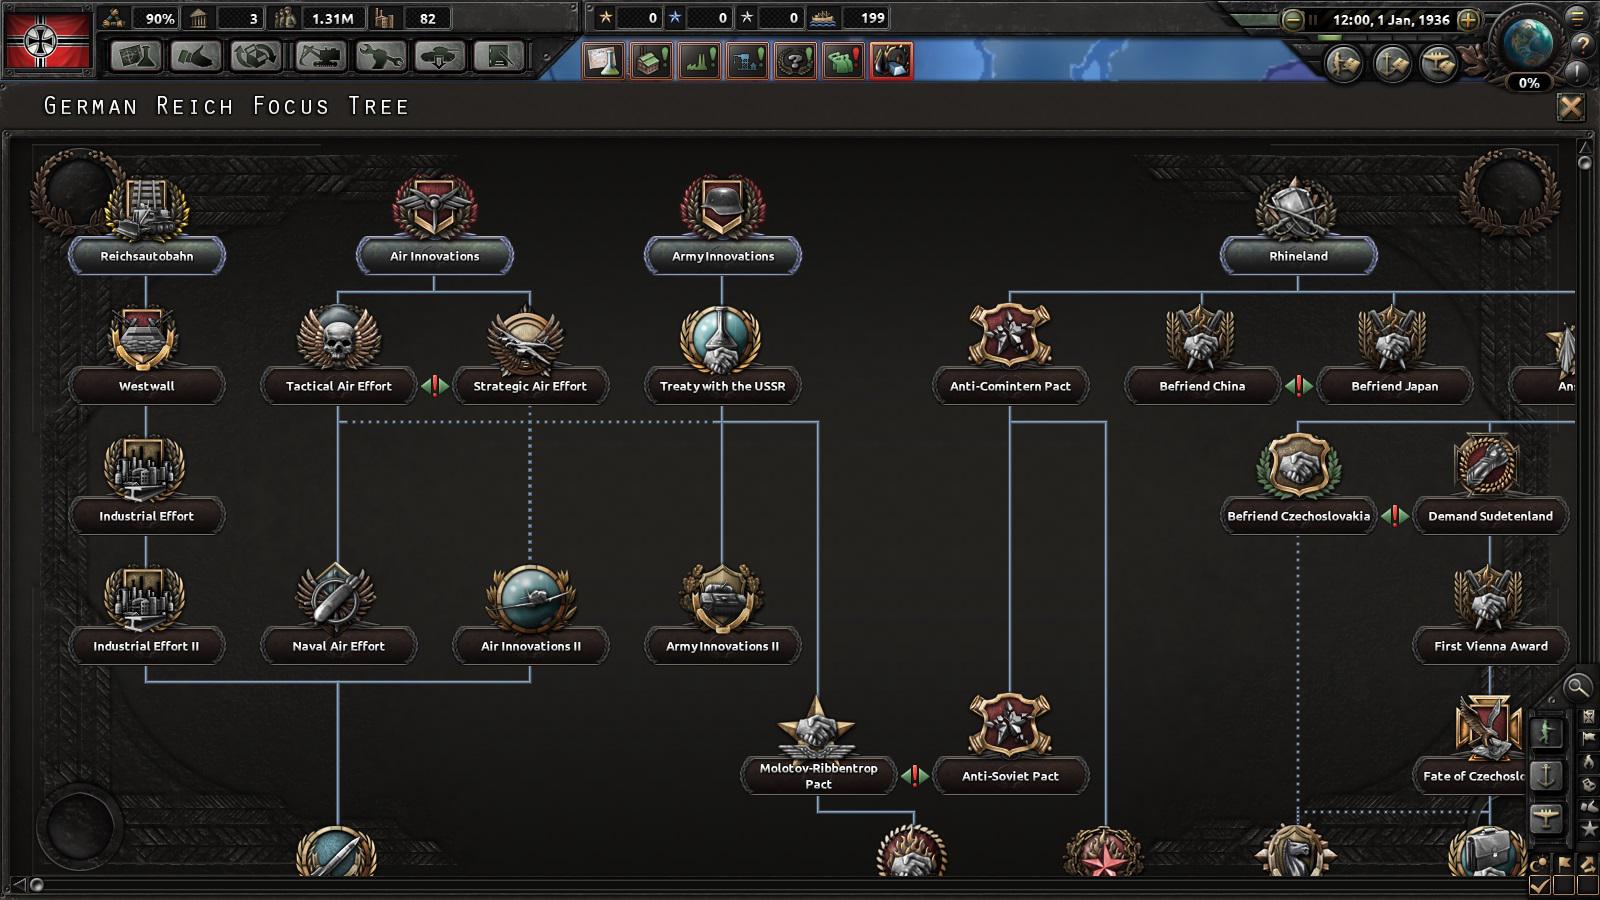
Task: Select the Demand Sudetenland focus
Action: (1491, 516)
